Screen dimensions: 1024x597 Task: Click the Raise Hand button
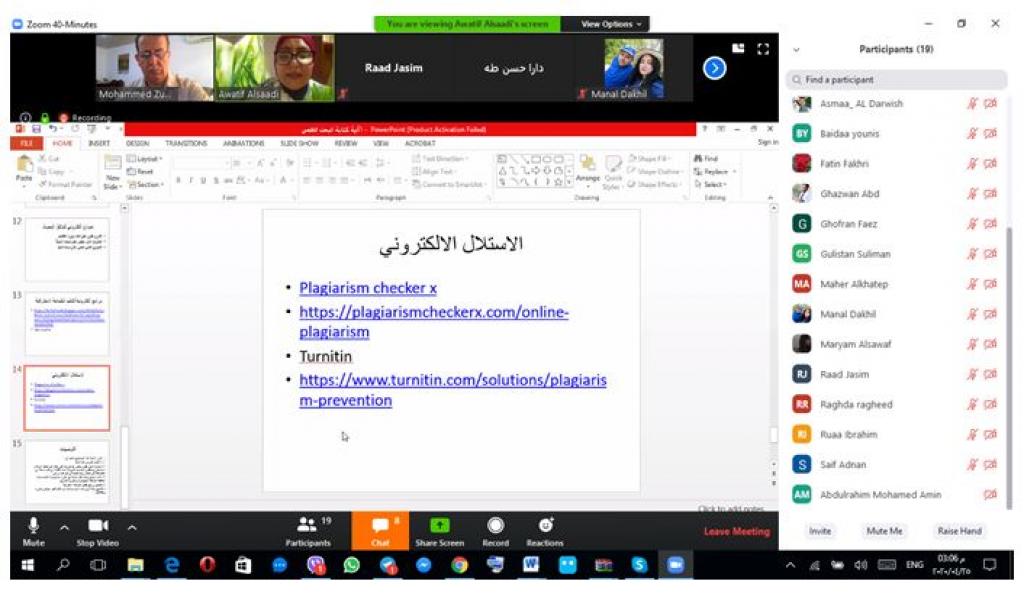[x=958, y=531]
